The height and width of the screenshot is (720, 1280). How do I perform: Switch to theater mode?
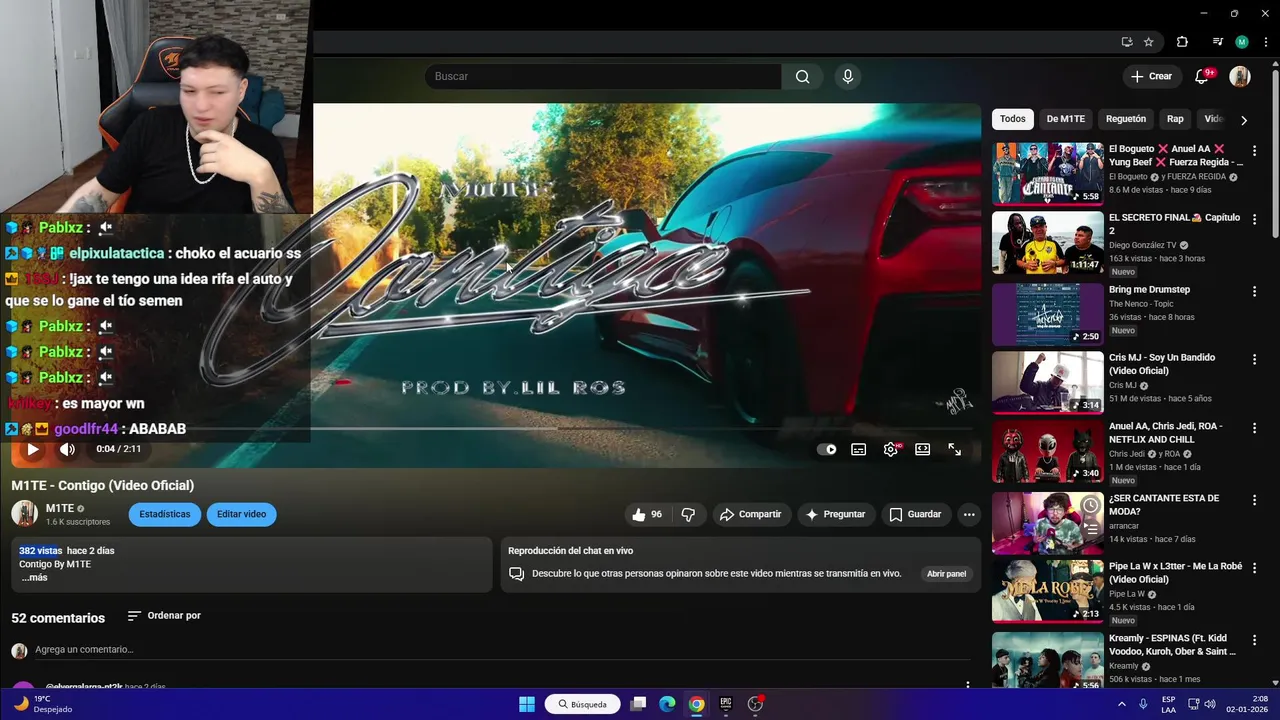pos(923,450)
